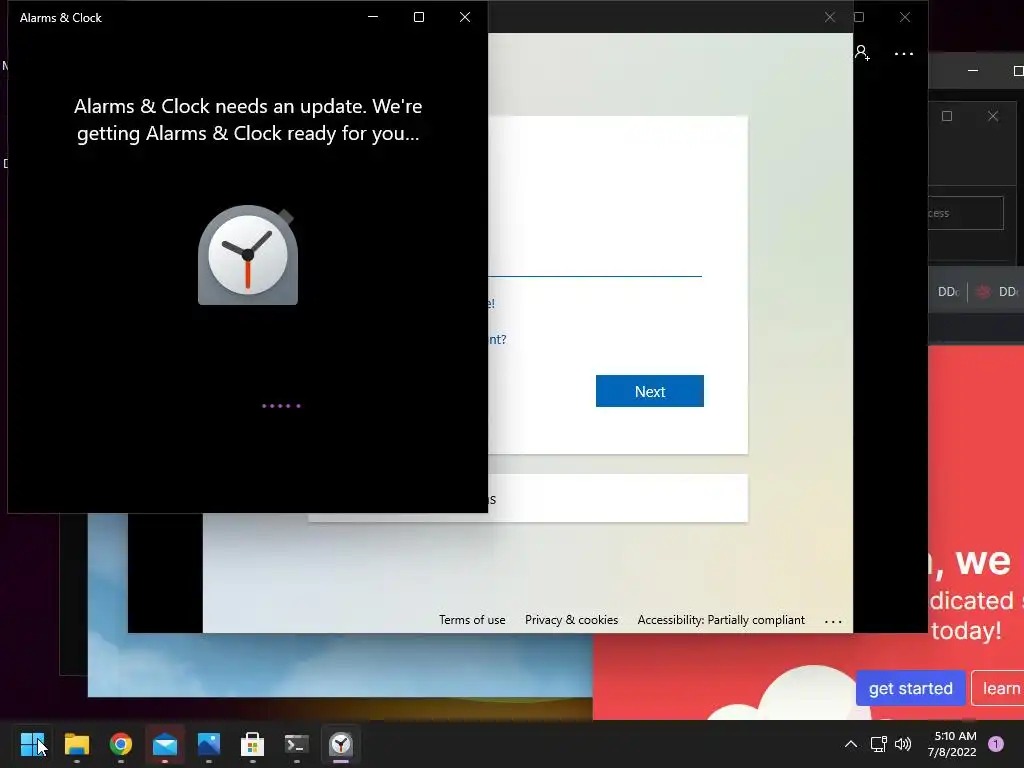Click the Alarms & Clock stopwatch logo
The height and width of the screenshot is (768, 1024).
[x=248, y=256]
